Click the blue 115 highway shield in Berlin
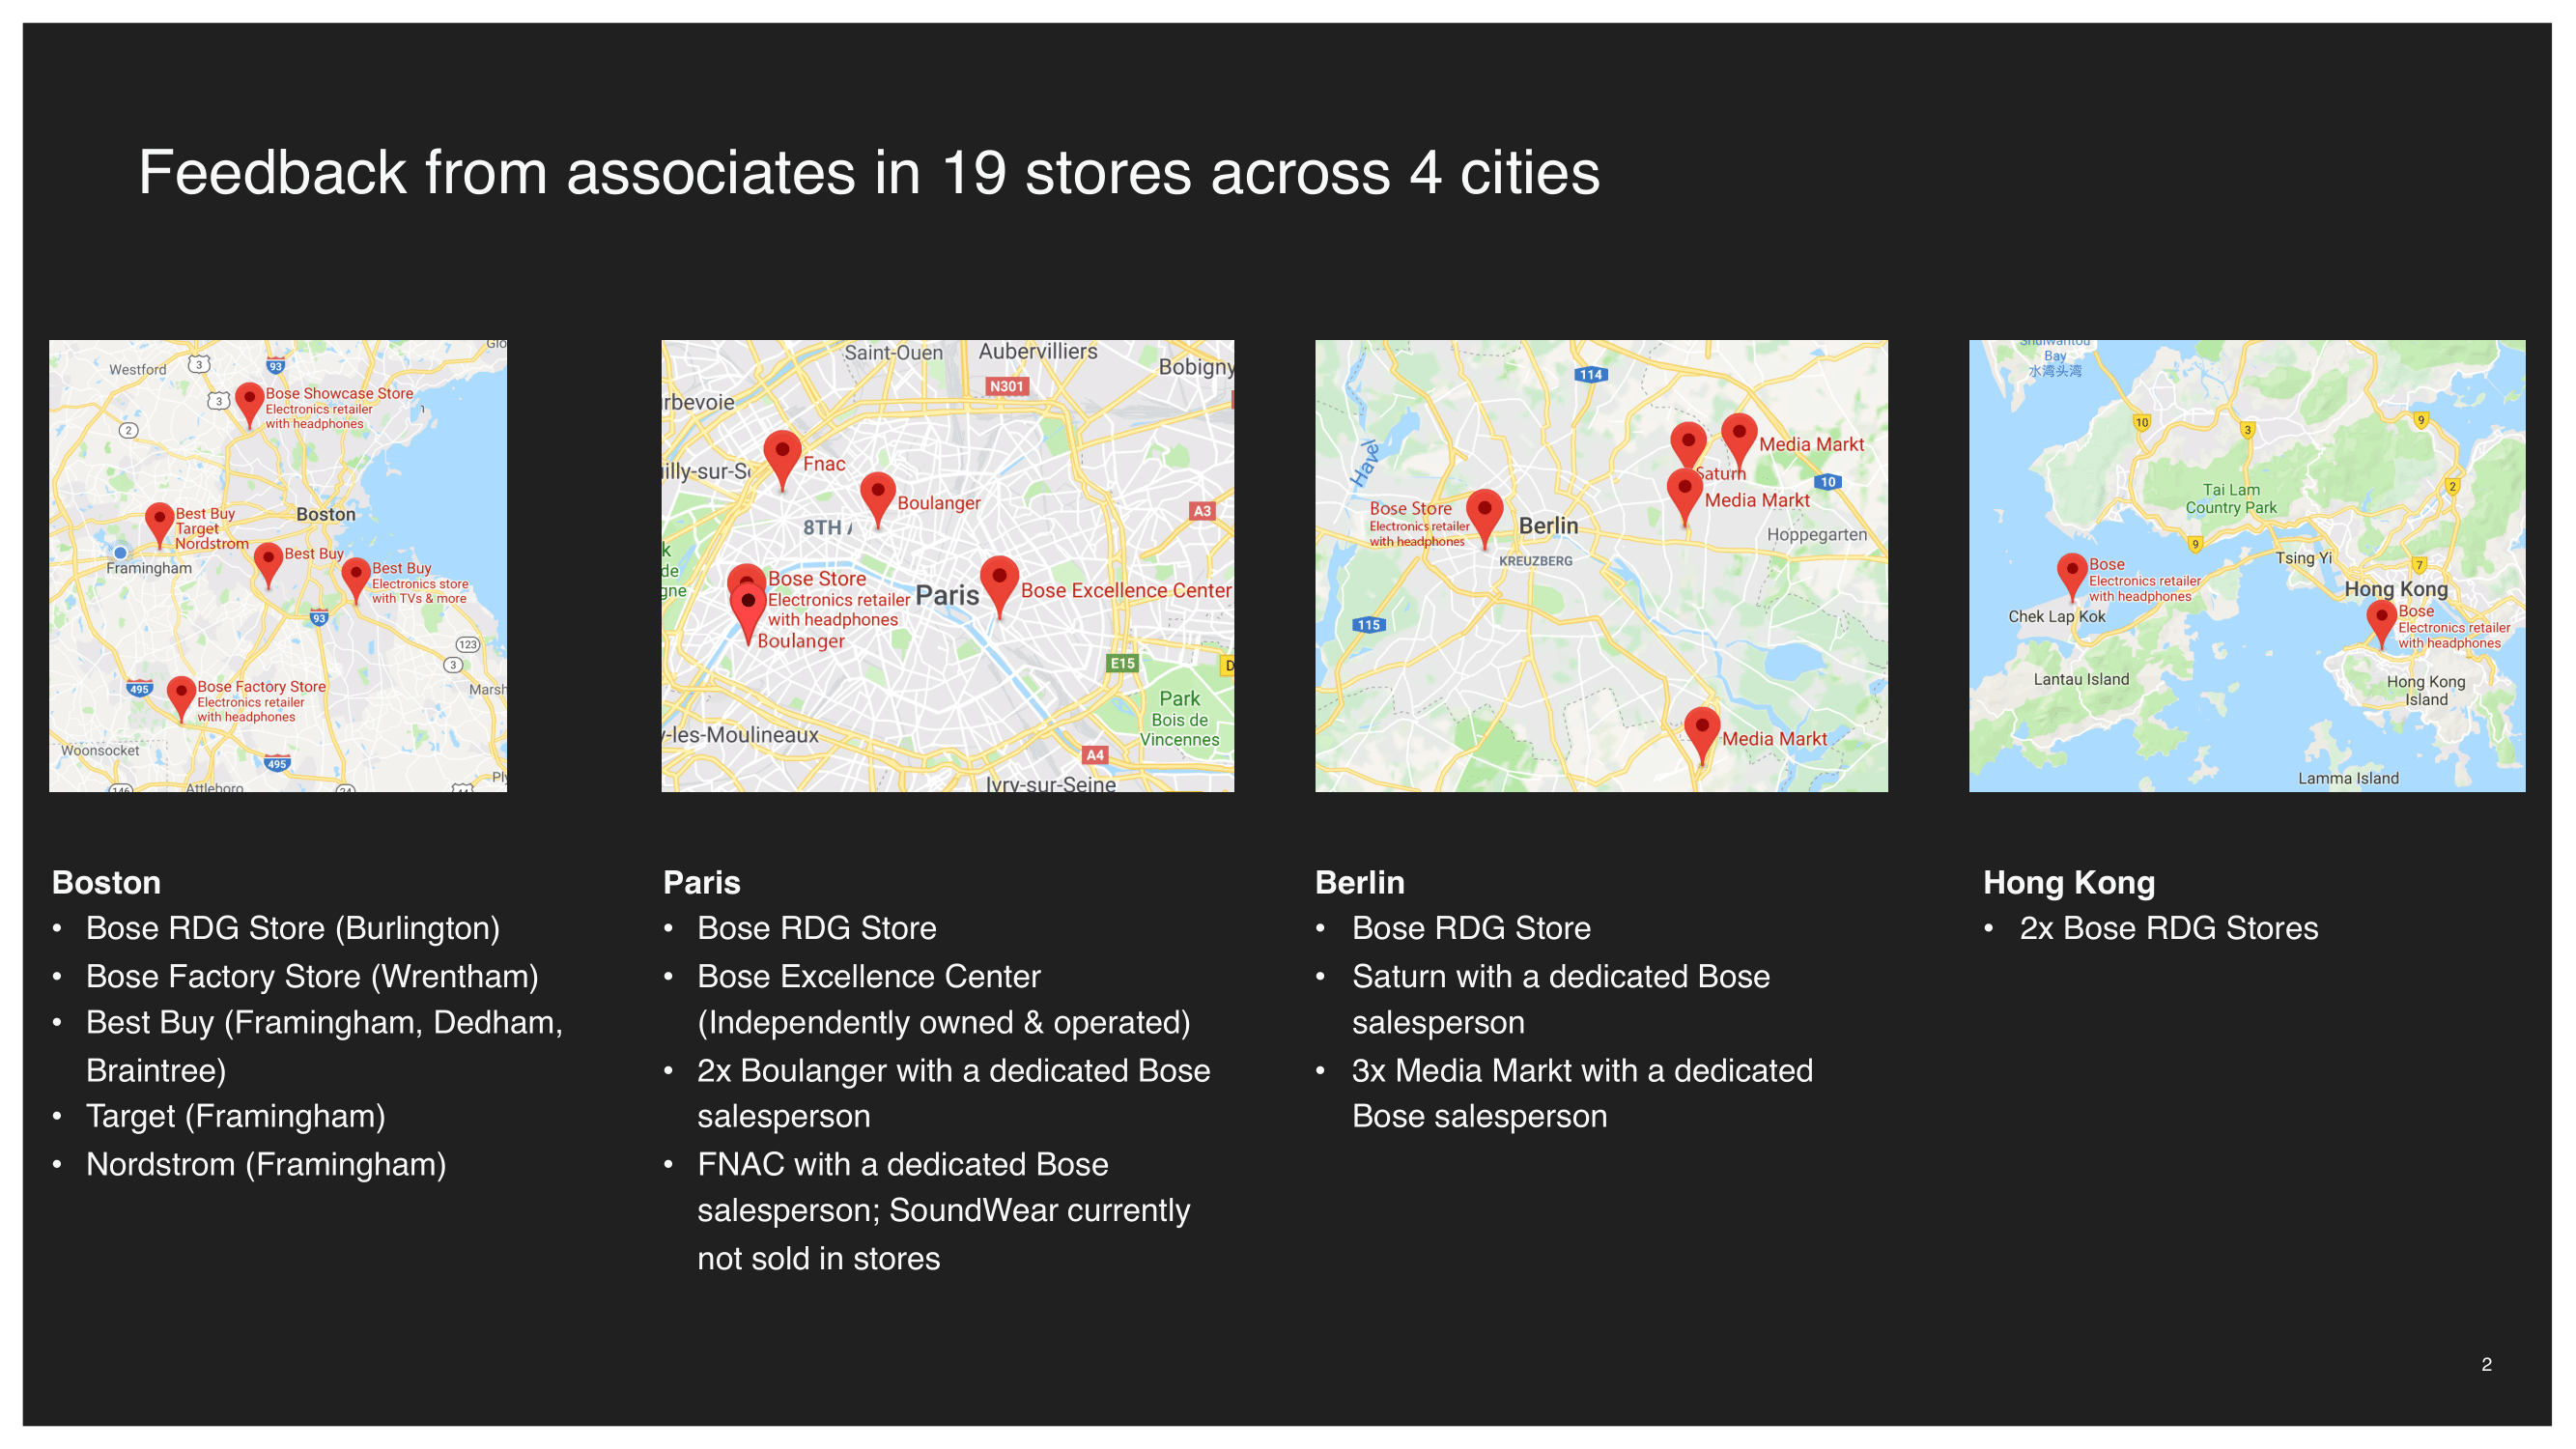Viewport: 2576px width, 1449px height. [1369, 625]
